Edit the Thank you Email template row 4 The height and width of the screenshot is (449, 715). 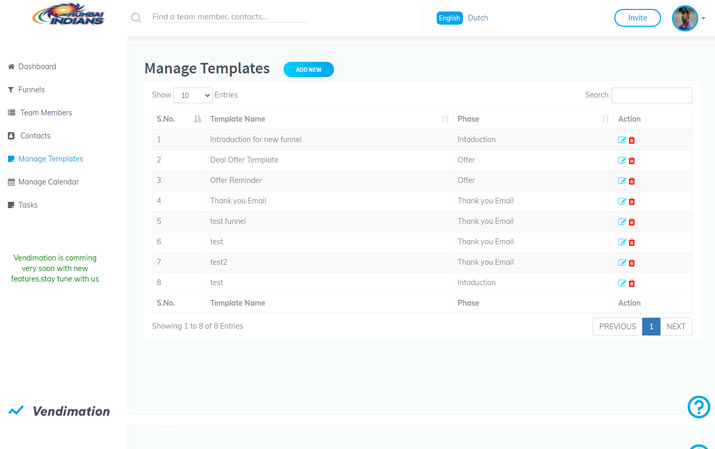[x=622, y=201]
